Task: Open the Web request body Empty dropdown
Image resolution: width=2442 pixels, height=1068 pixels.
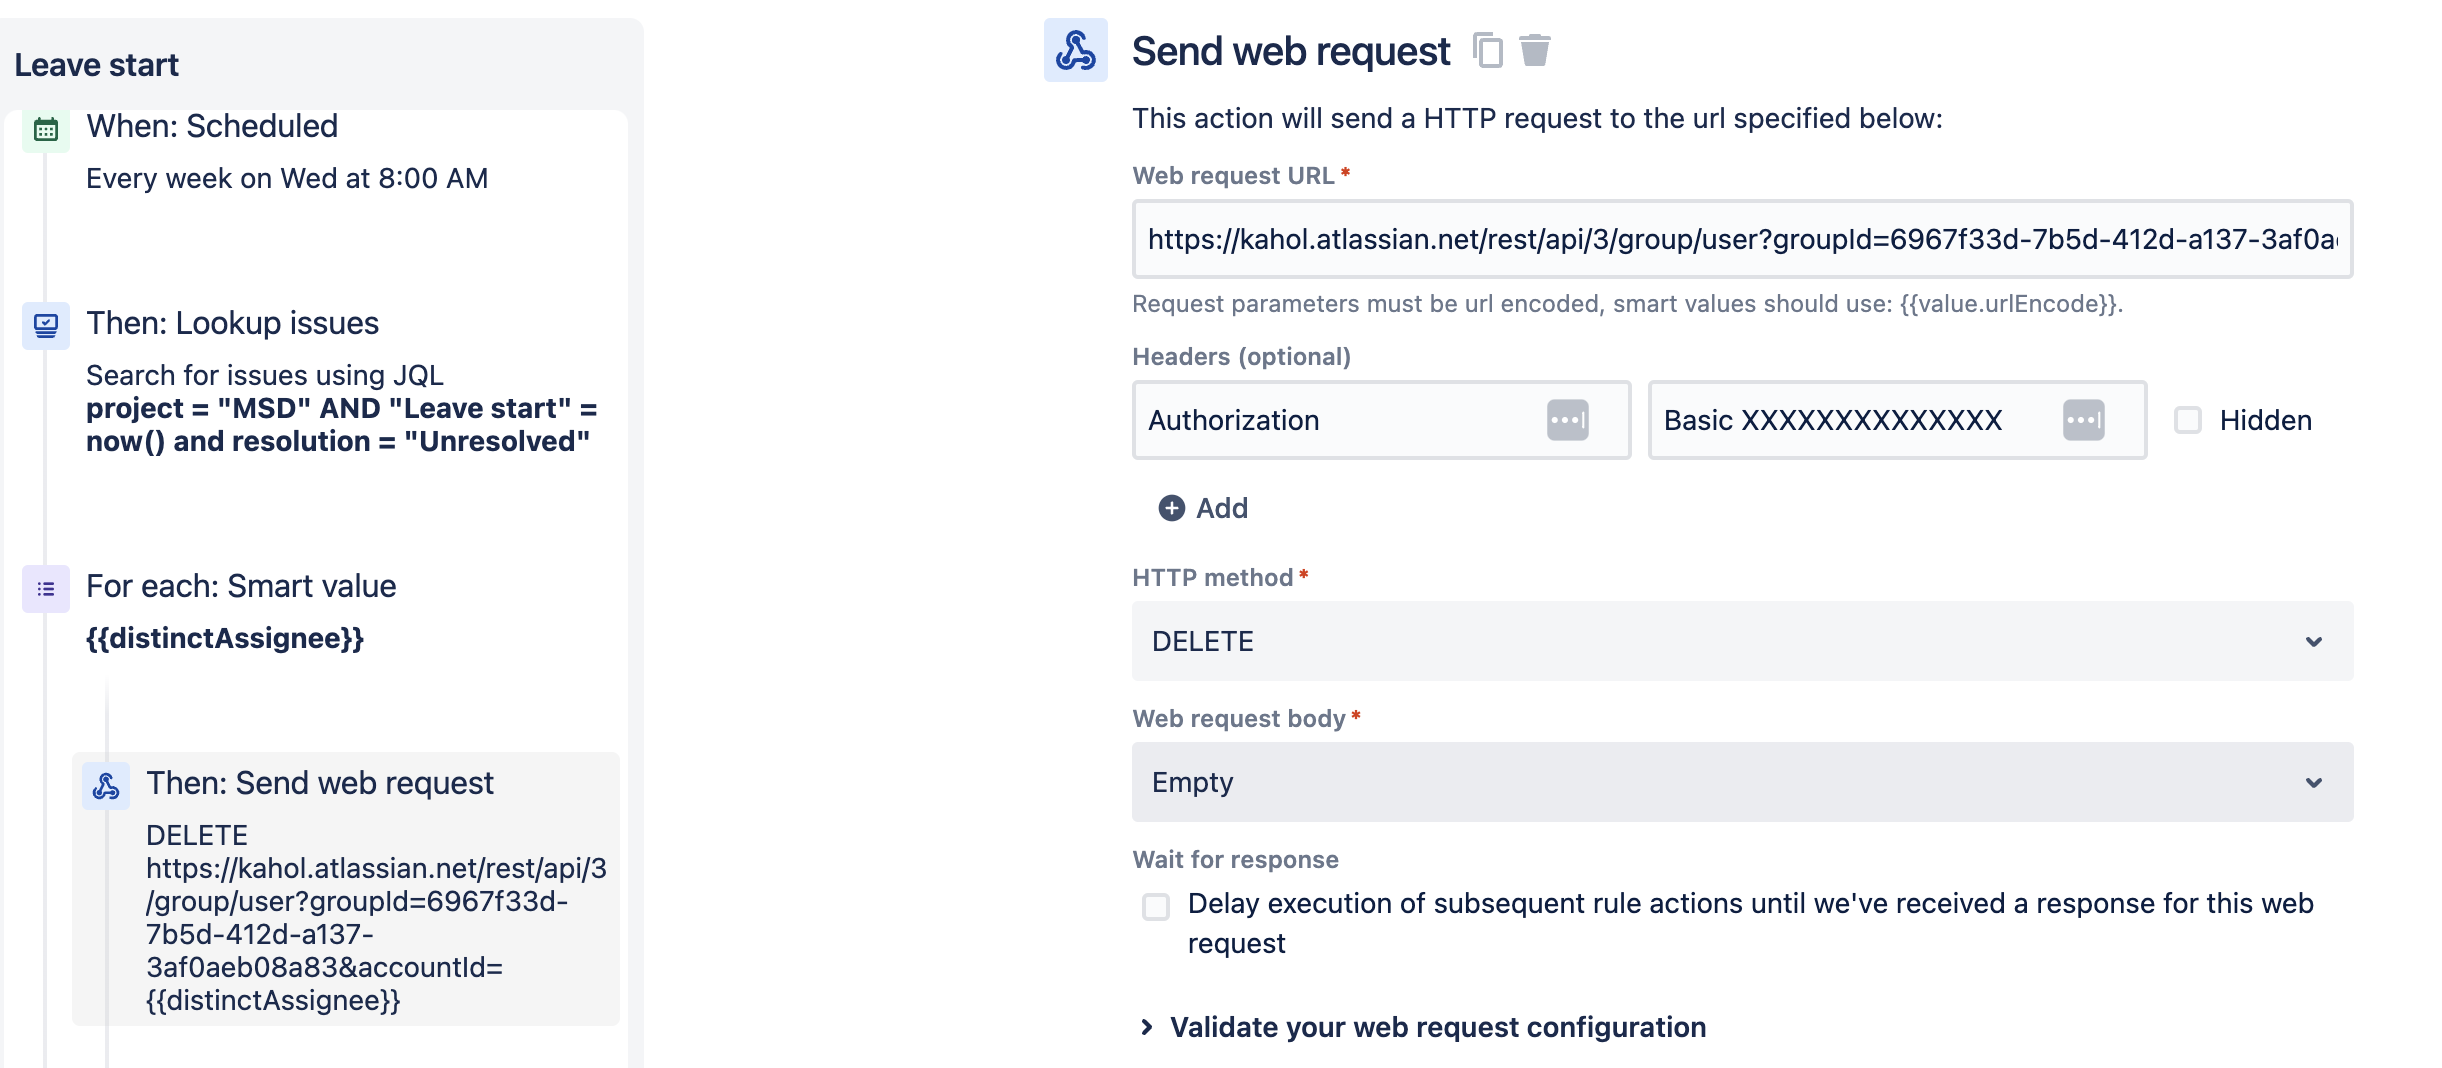Action: [x=1742, y=782]
